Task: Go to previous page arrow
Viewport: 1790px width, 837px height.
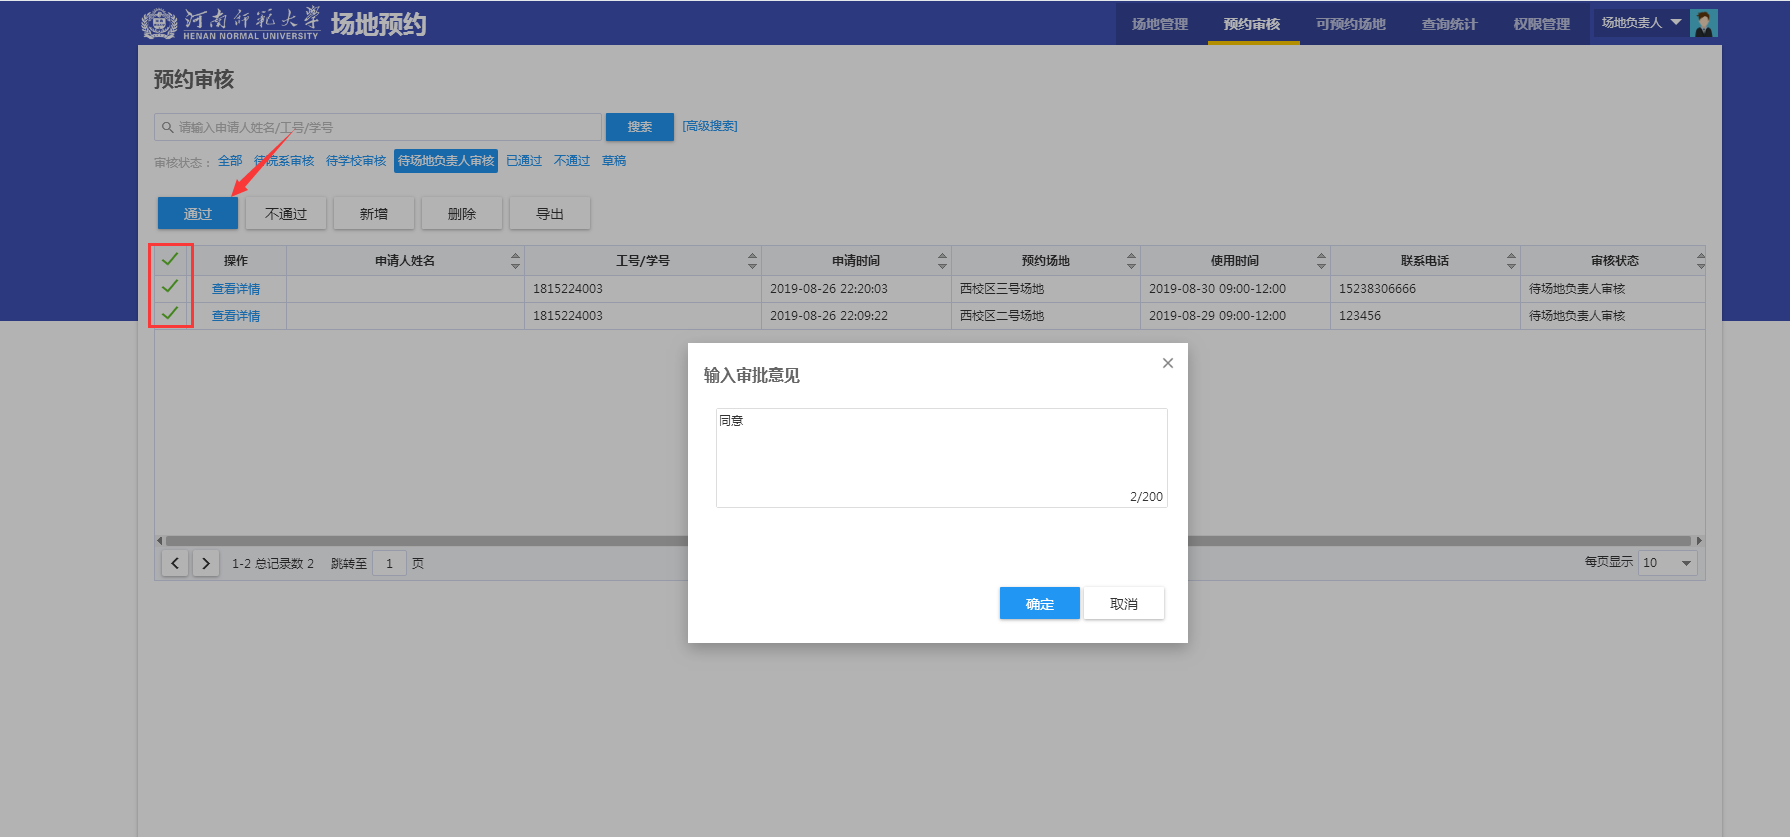Action: (175, 563)
